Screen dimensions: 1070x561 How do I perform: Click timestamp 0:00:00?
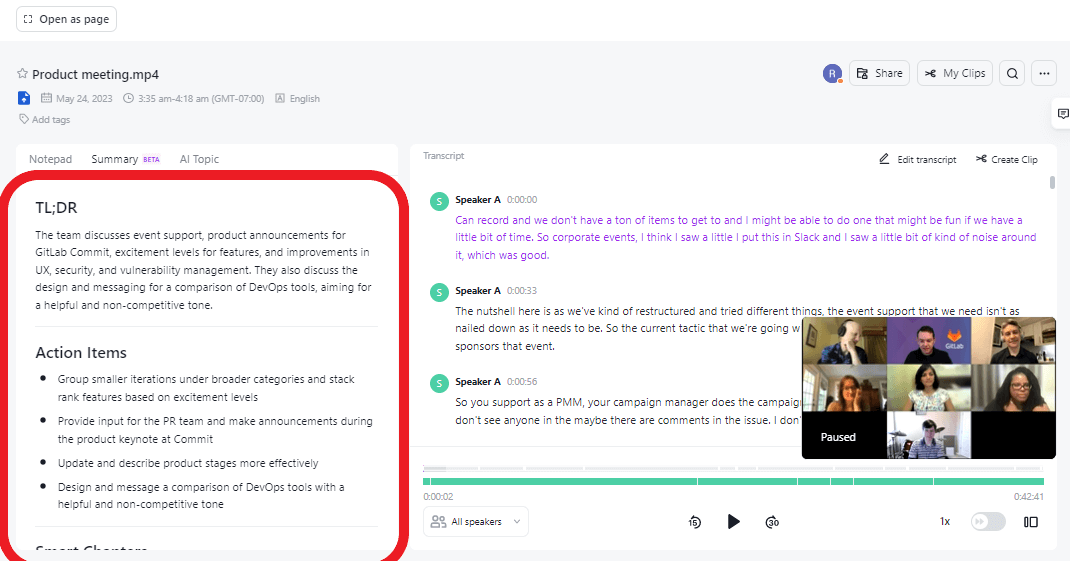522,200
